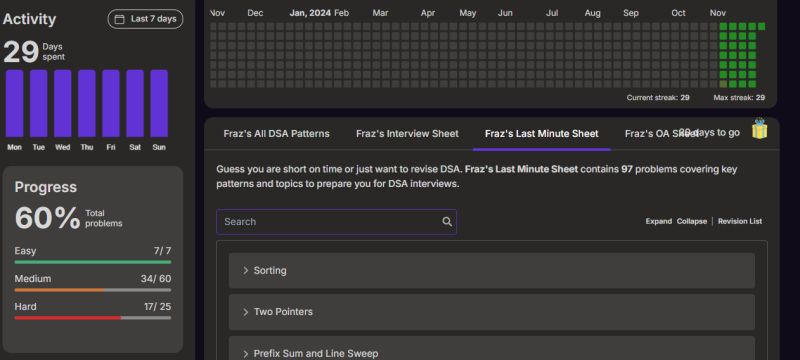Click Expand all sections link
This screenshot has width=800, height=360.
tap(659, 221)
